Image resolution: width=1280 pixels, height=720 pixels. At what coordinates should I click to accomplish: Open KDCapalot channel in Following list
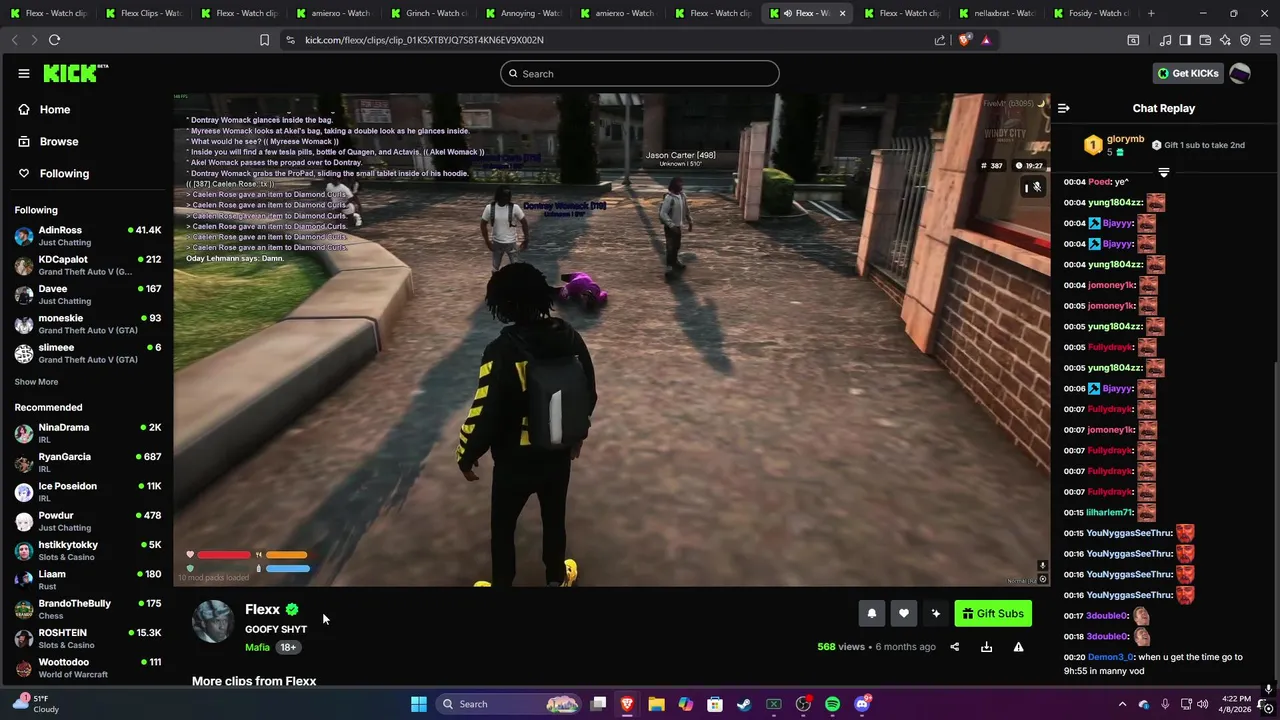point(87,265)
